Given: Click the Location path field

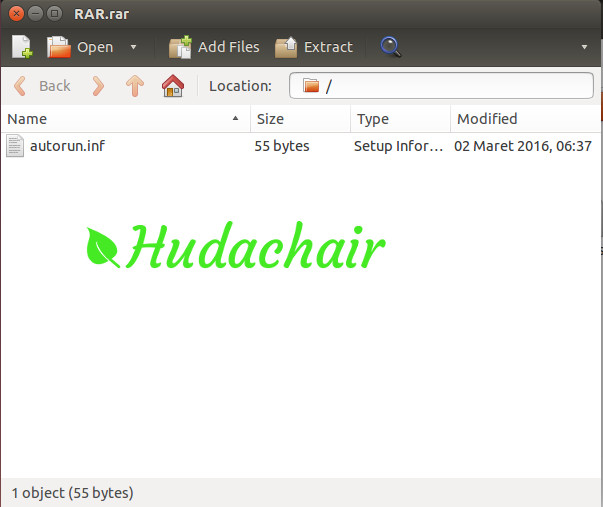Looking at the screenshot, I should (441, 85).
